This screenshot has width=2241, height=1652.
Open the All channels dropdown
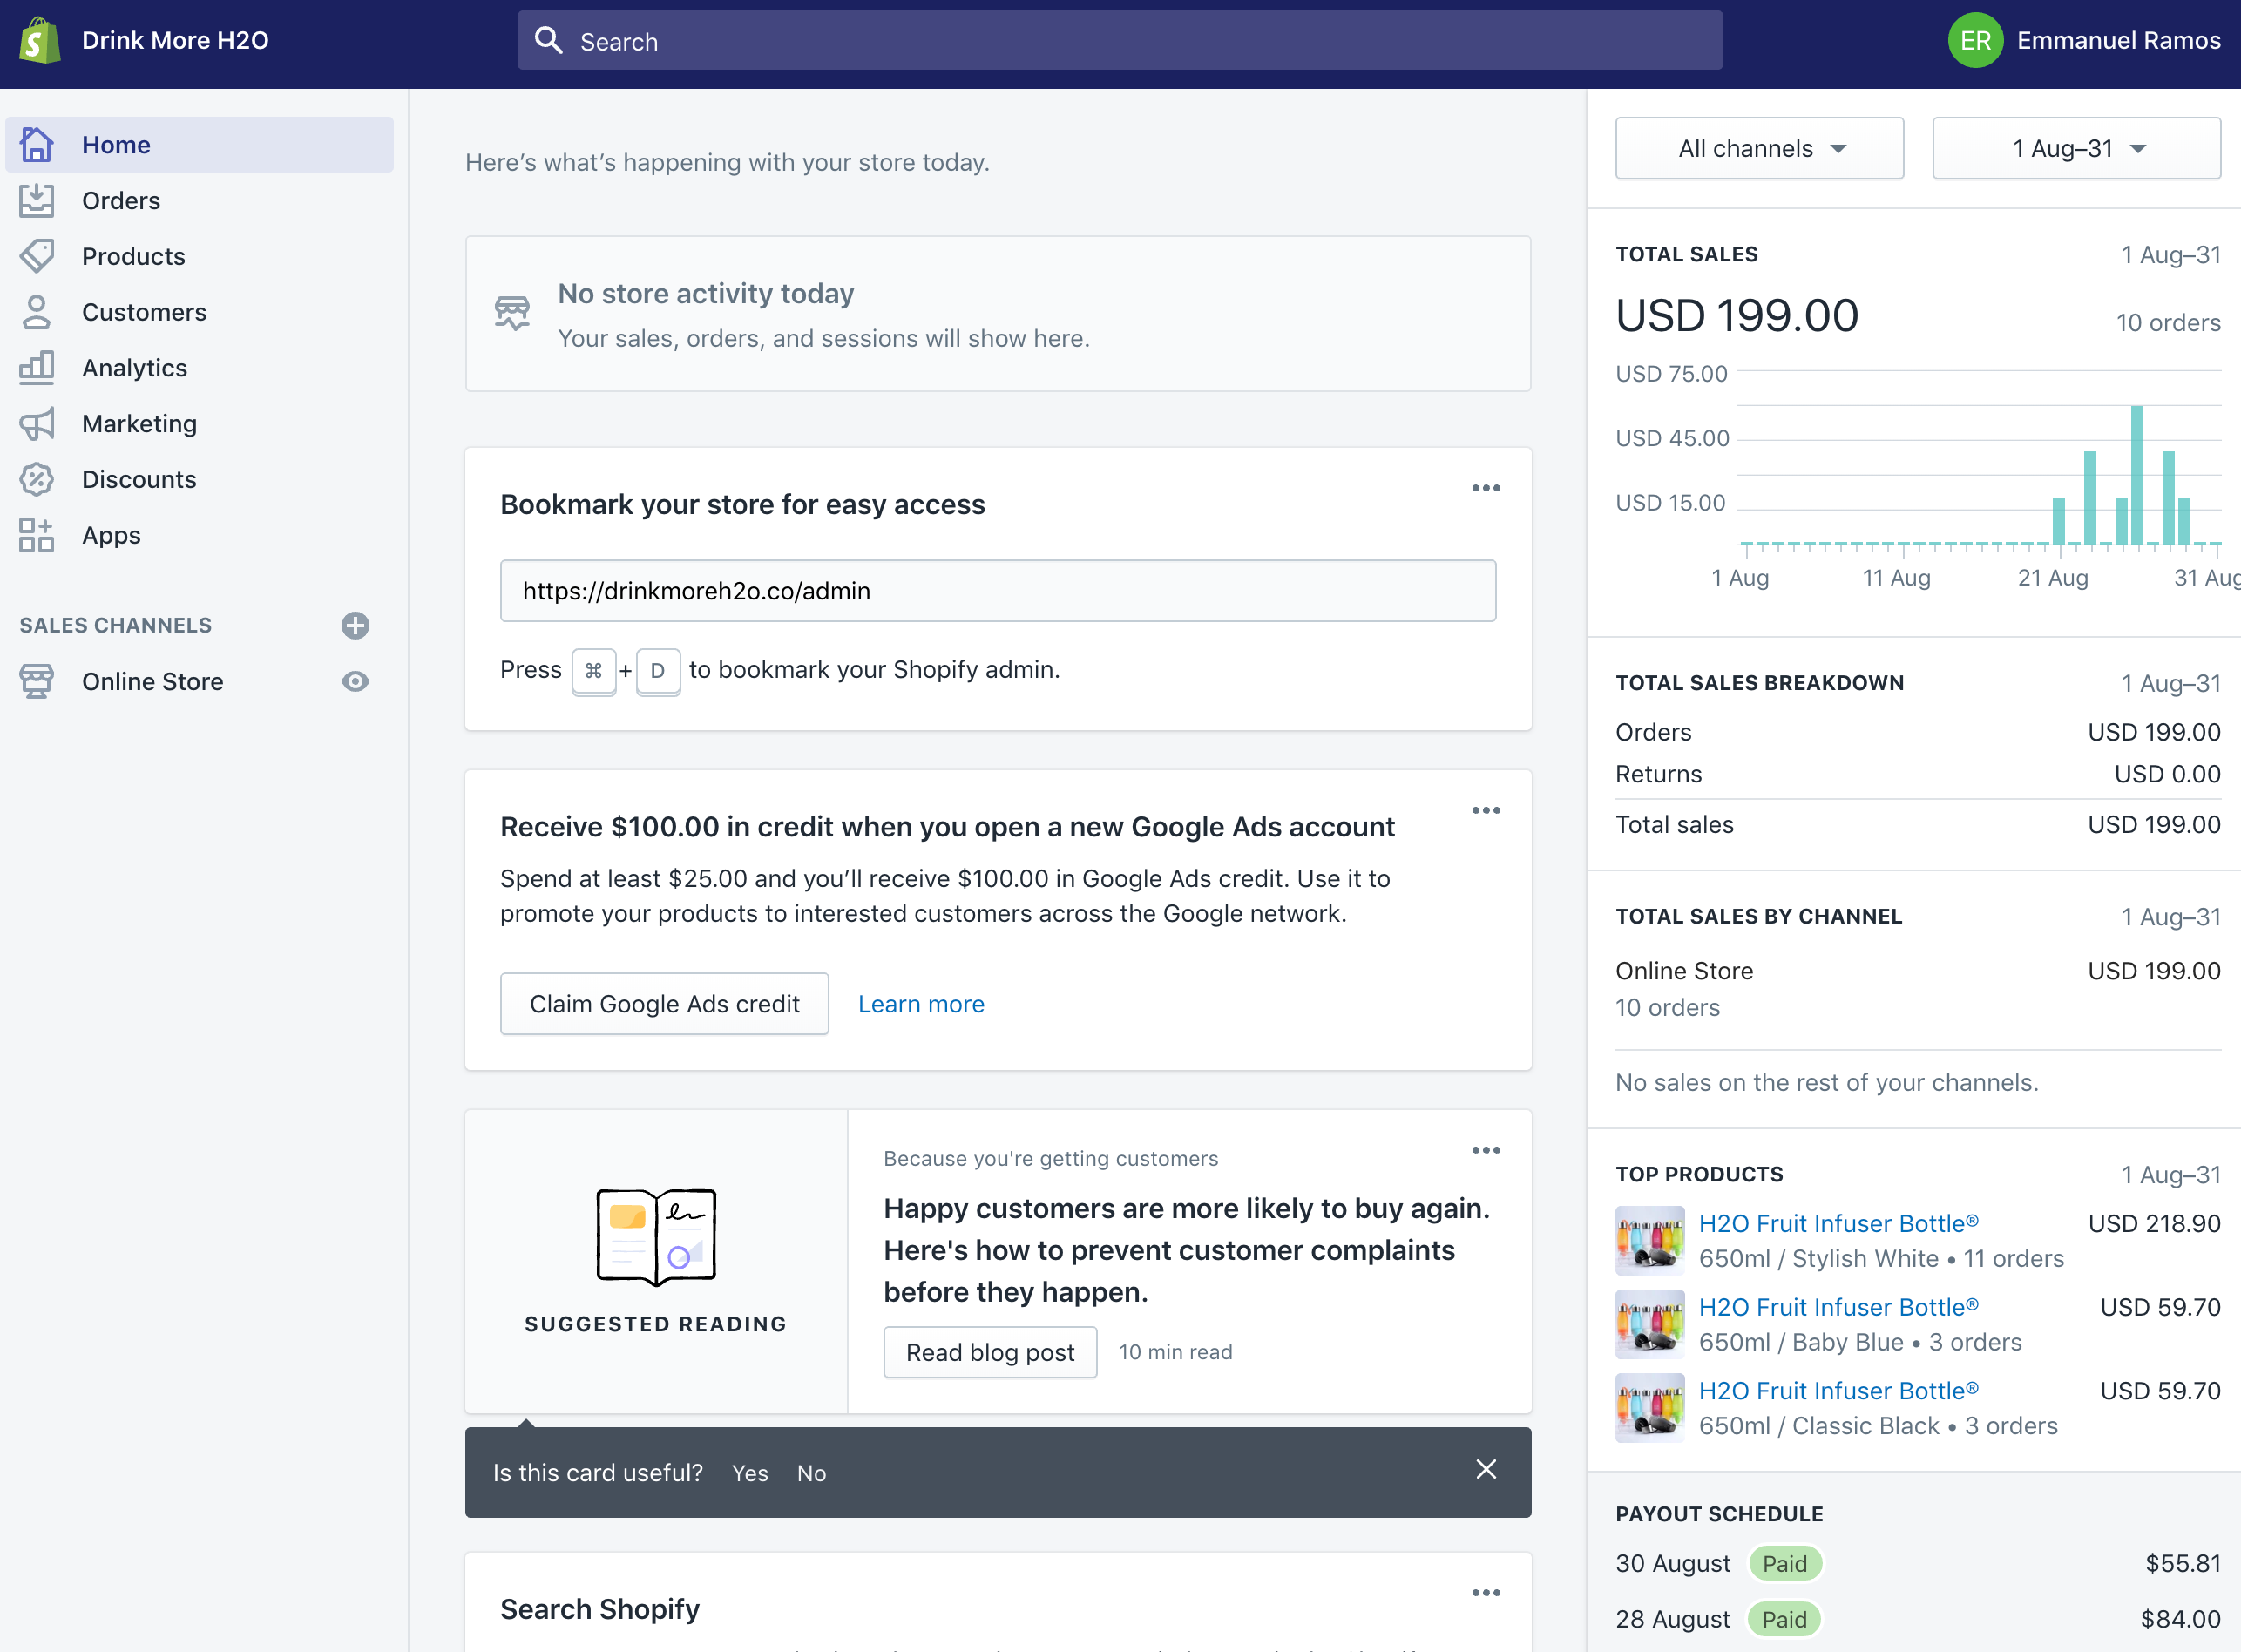[1759, 149]
